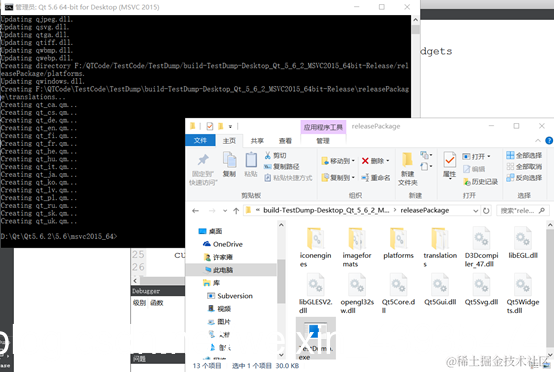Select the translations folder
The image size is (554, 372).
point(440,247)
